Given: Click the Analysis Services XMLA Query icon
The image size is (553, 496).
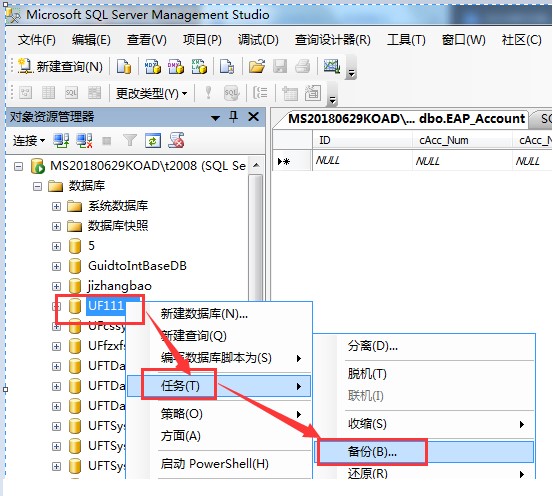Looking at the screenshot, I should coord(199,66).
